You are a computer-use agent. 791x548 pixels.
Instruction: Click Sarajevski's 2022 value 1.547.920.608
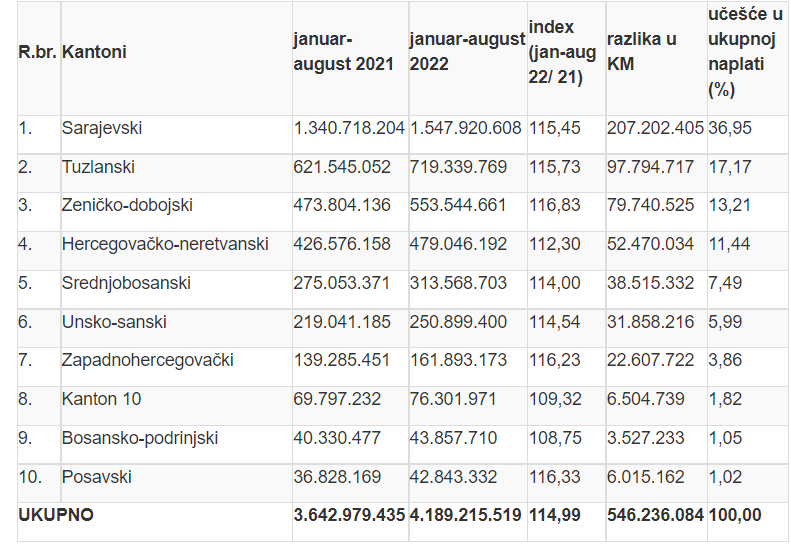pos(466,129)
